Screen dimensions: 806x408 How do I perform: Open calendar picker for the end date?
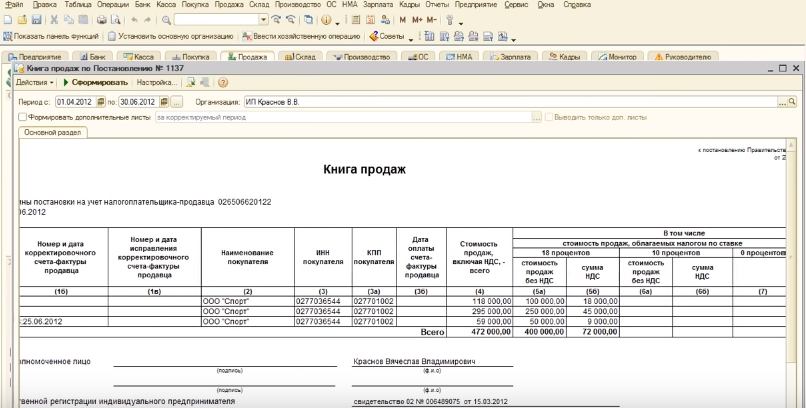(164, 102)
